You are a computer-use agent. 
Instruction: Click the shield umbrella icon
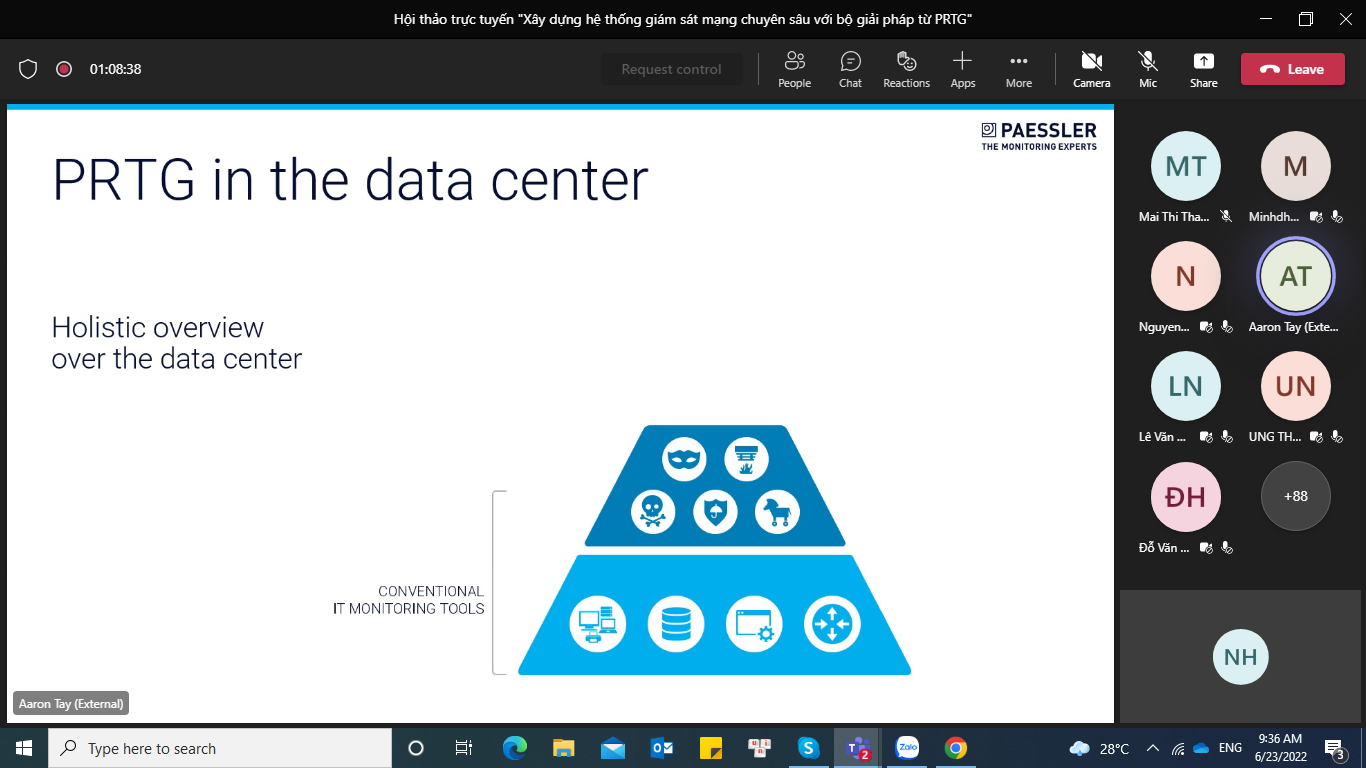pyautogui.click(x=715, y=512)
